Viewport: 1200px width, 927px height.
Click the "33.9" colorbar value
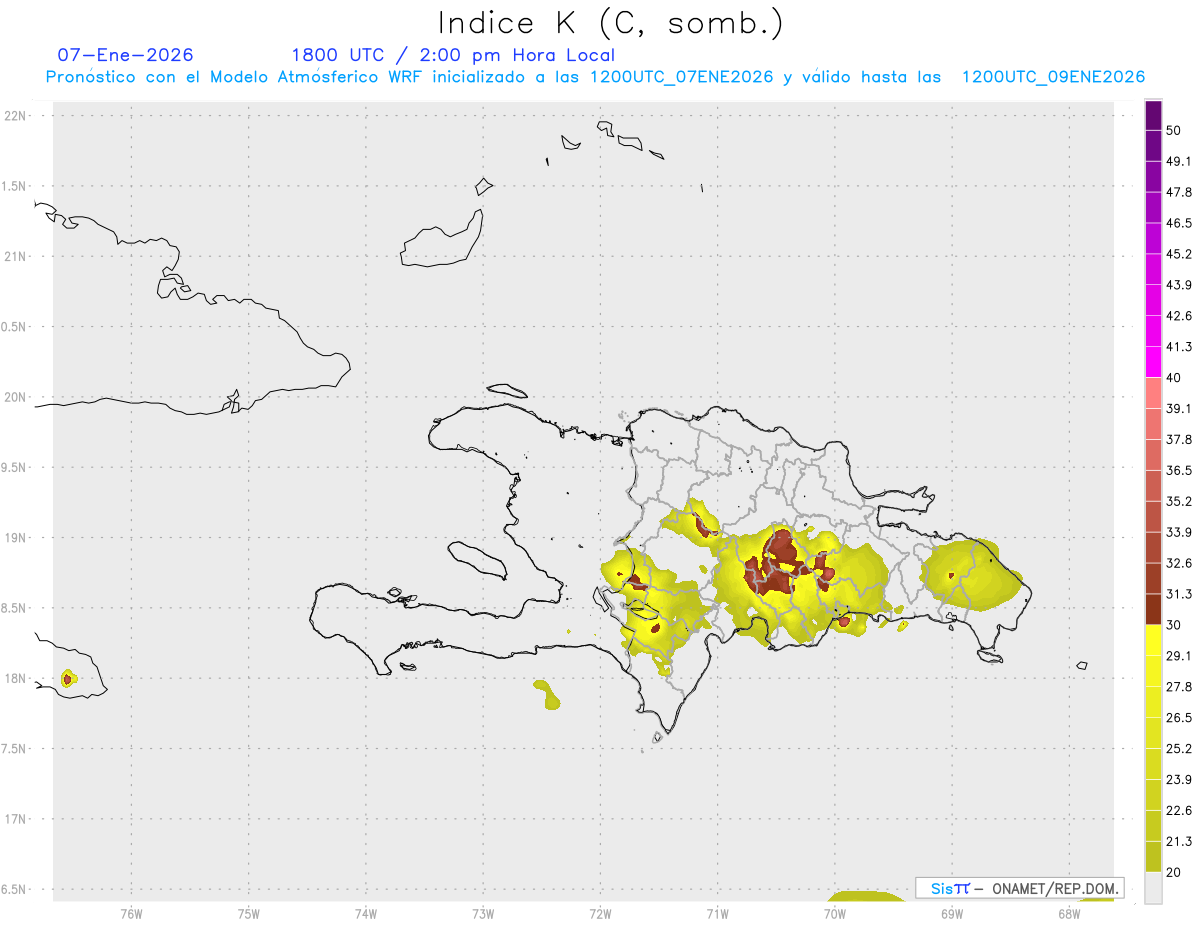click(1179, 532)
